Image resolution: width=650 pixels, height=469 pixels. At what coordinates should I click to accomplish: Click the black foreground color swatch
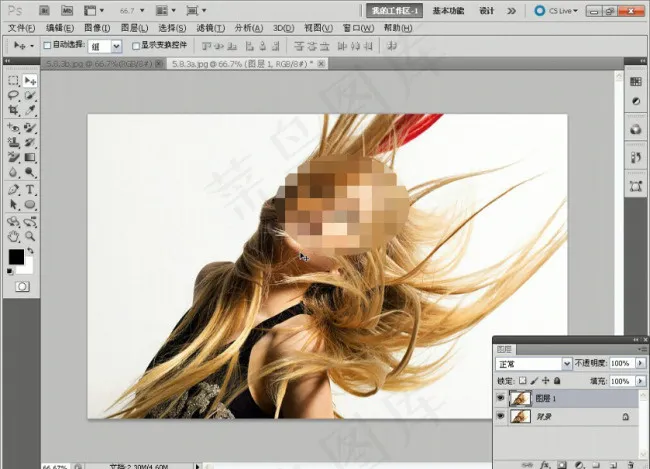[16, 257]
